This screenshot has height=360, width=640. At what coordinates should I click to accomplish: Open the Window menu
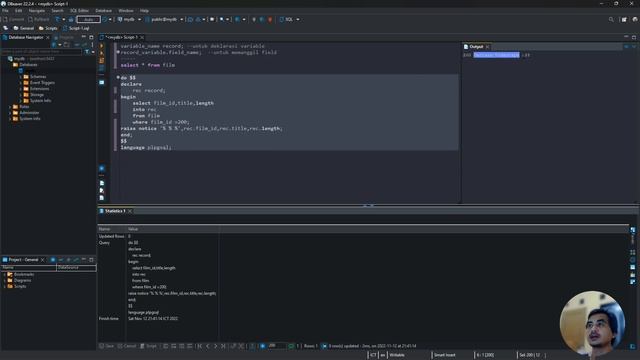pos(126,11)
